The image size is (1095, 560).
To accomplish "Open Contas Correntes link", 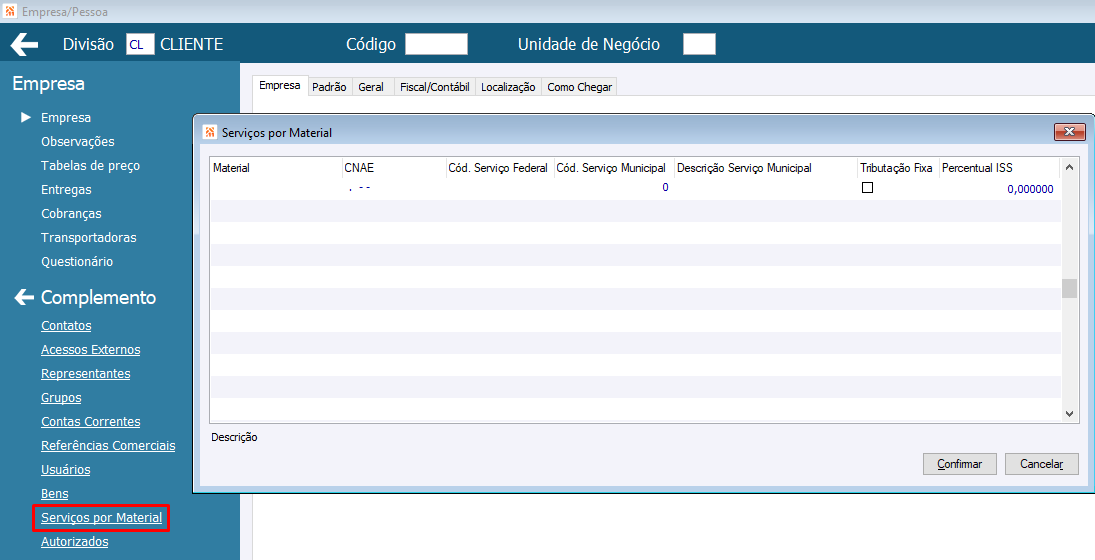I will point(91,422).
